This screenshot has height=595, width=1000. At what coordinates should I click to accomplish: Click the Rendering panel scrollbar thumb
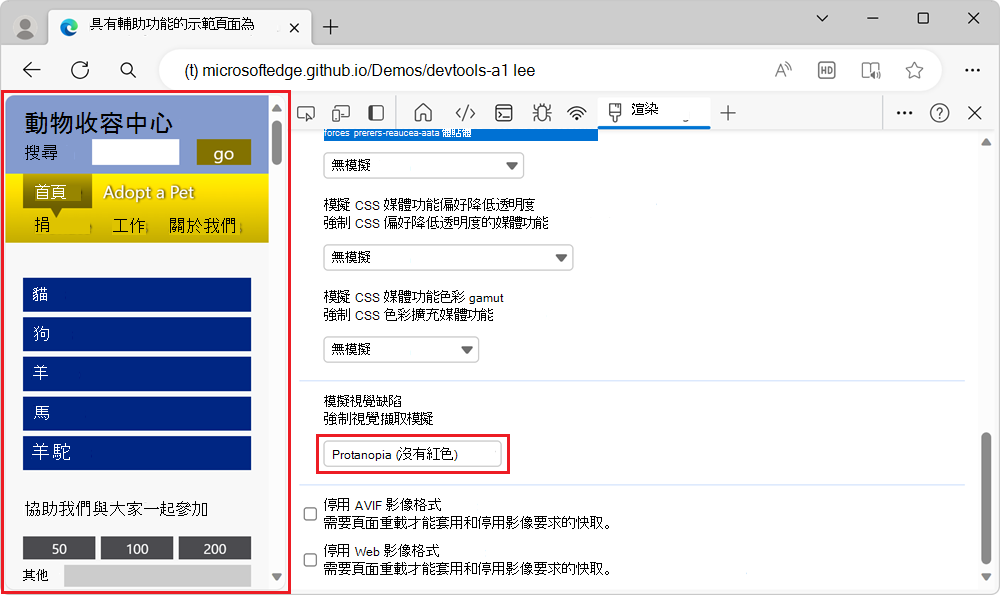pyautogui.click(x=986, y=497)
